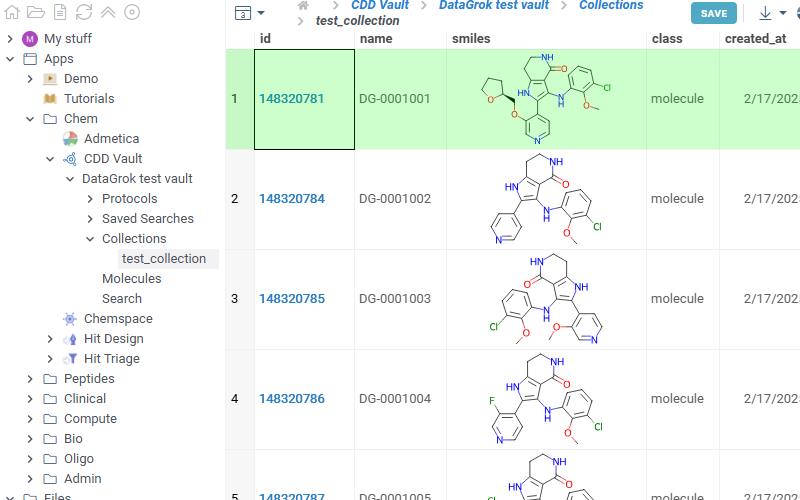
Task: Click the refresh arrows icon
Action: tap(84, 12)
